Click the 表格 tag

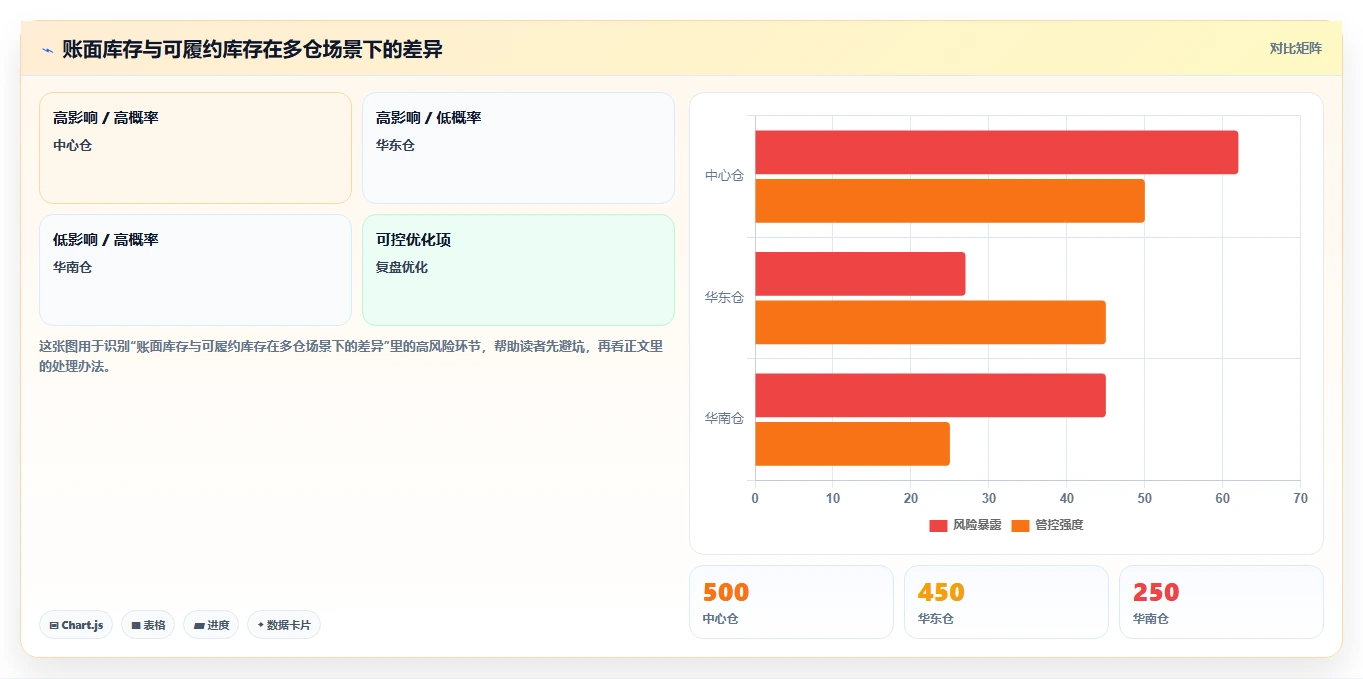coord(148,625)
